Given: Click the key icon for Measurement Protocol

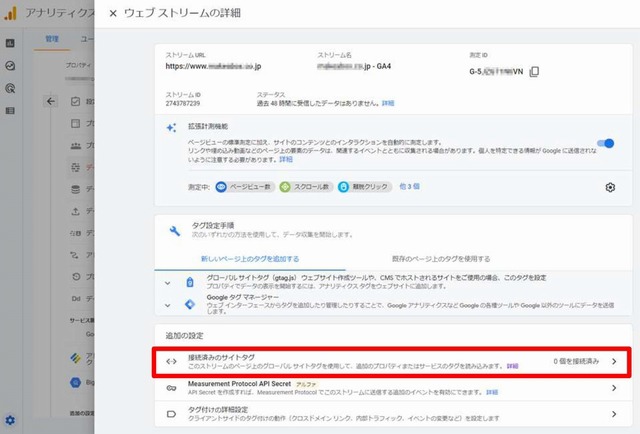Looking at the screenshot, I should (171, 388).
